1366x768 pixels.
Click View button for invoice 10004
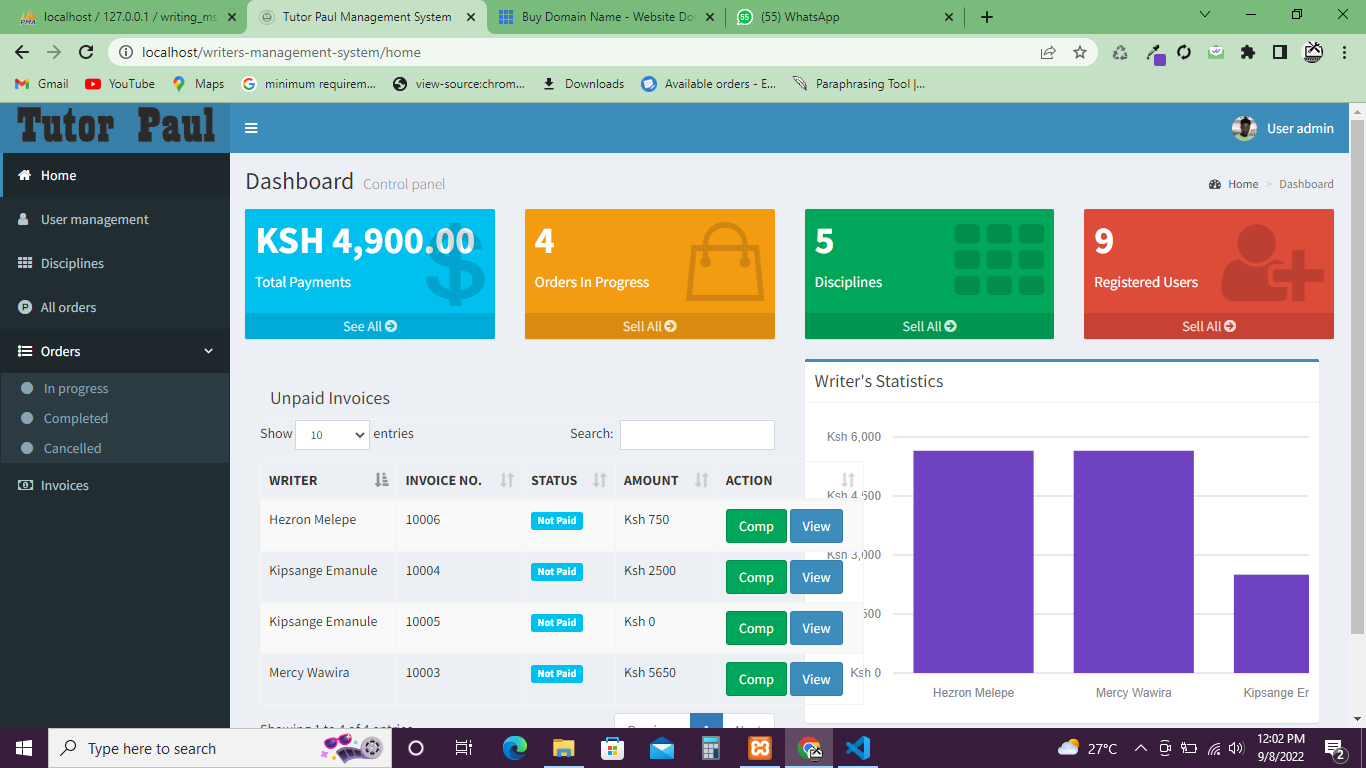pos(816,577)
